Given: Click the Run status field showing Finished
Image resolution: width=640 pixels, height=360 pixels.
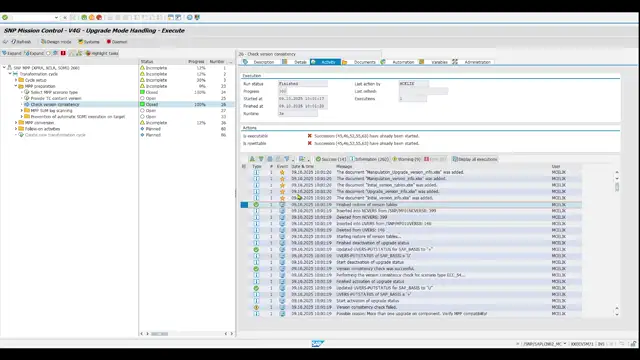Looking at the screenshot, I should coord(302,84).
